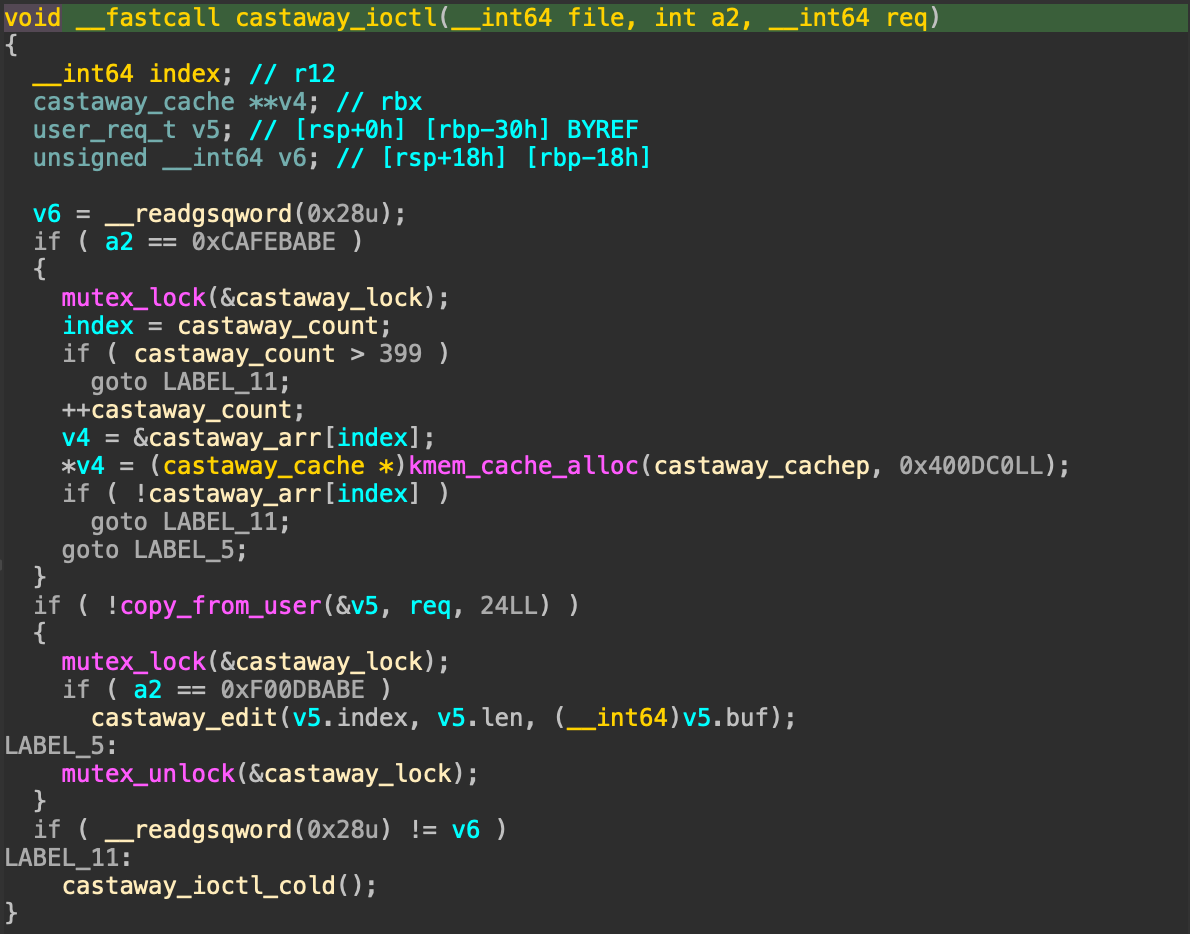
Task: Click the 'a2' parameter in the function signature
Action: pyautogui.click(x=725, y=17)
